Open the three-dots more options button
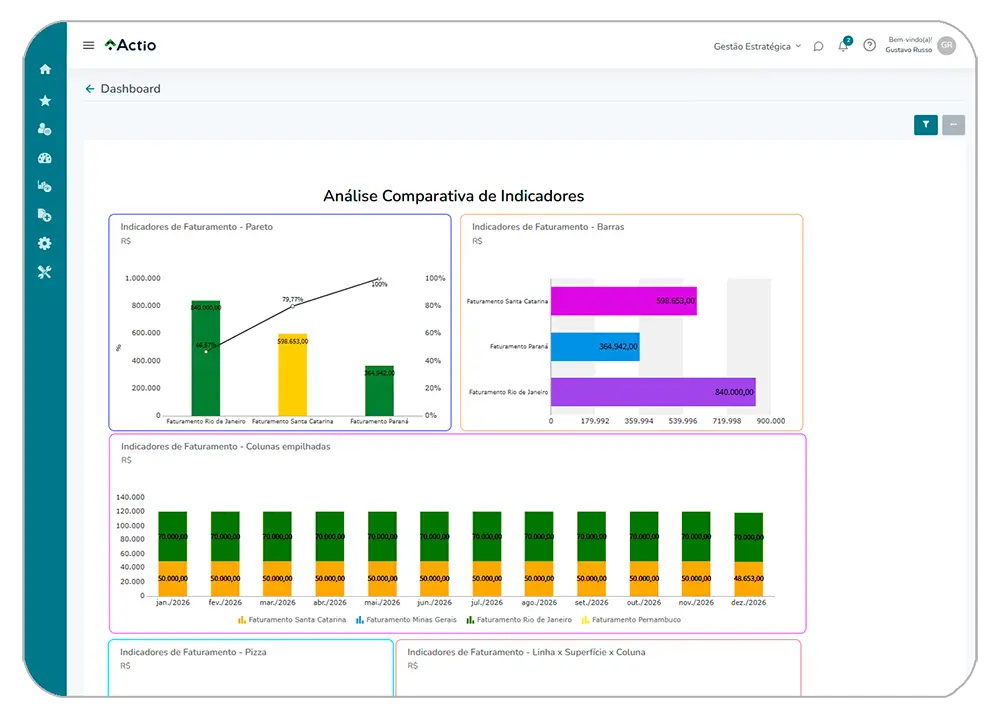Image resolution: width=1000 pixels, height=718 pixels. tap(953, 125)
